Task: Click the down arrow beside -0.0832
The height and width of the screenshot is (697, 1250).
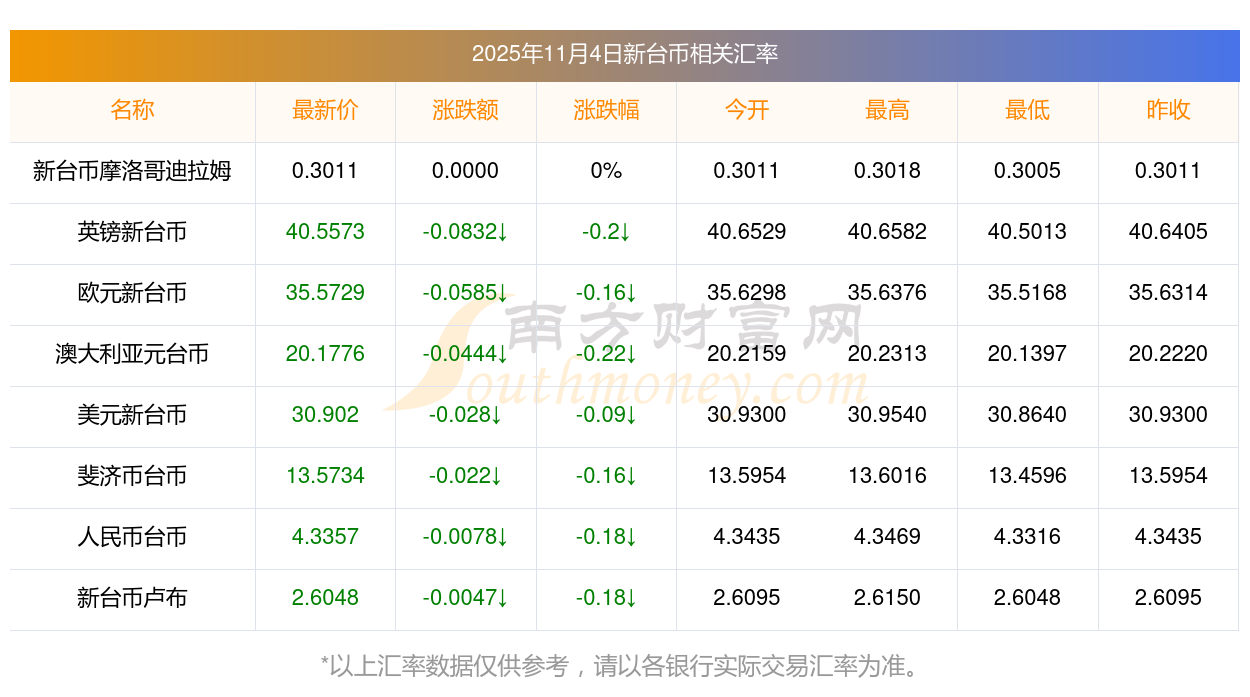Action: (x=502, y=233)
